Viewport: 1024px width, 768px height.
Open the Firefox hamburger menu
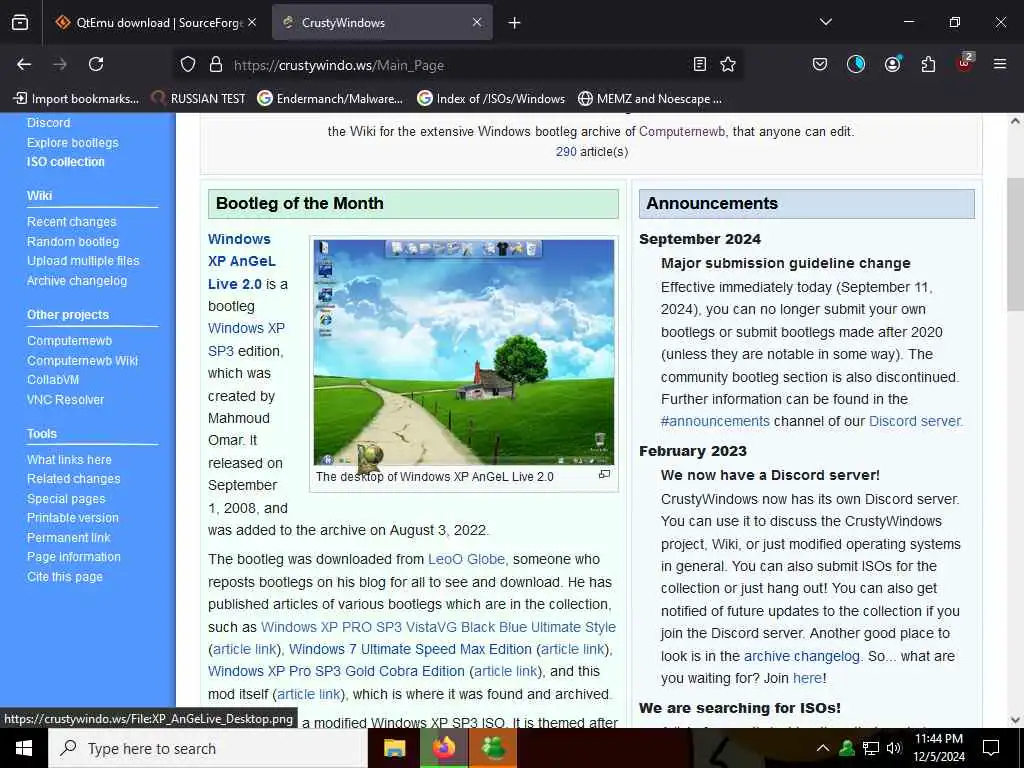coord(1000,64)
